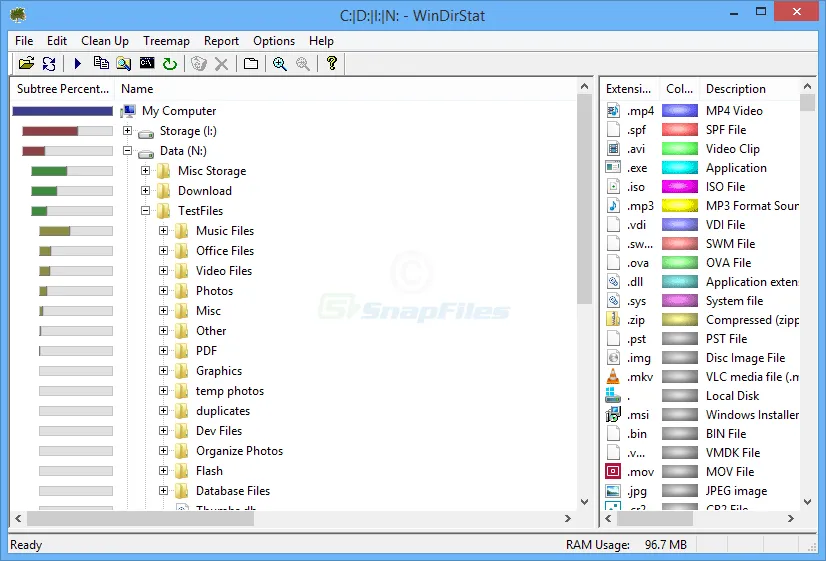Viewport: 826px width, 561px height.
Task: Click the Zoom In magnifier icon
Action: click(280, 64)
